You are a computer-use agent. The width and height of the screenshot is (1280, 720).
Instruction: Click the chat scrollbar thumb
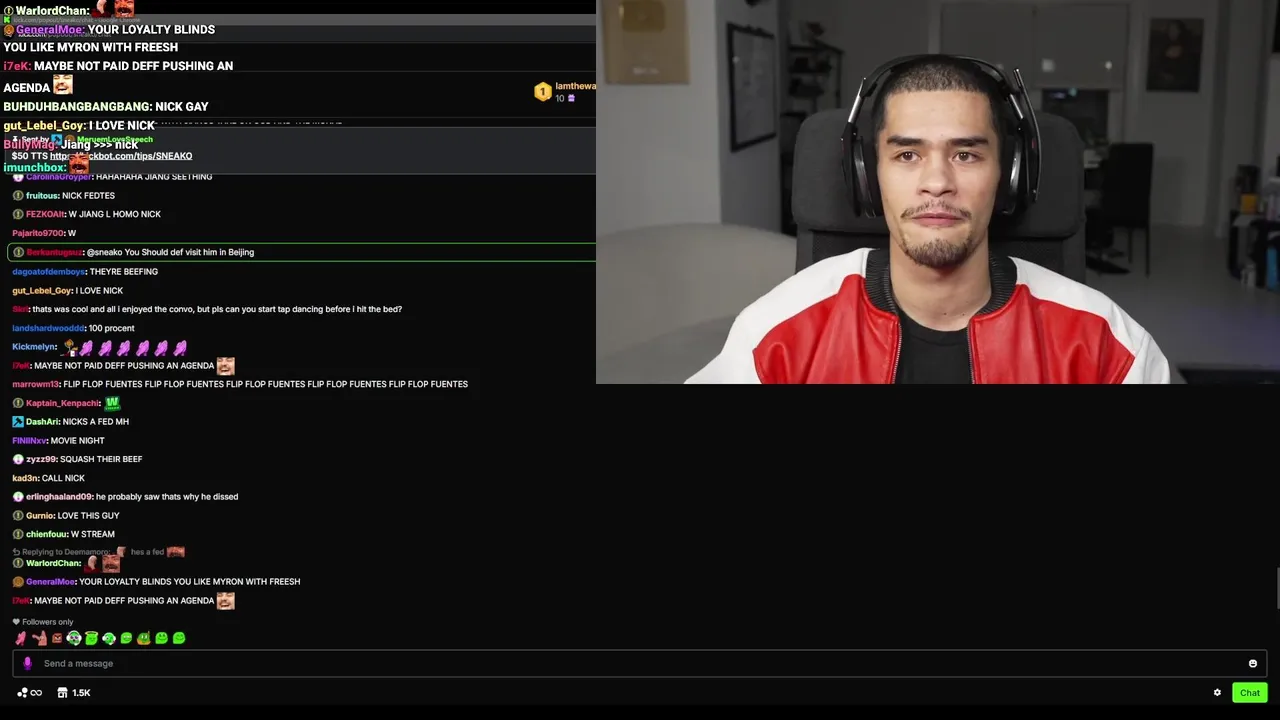click(1277, 587)
